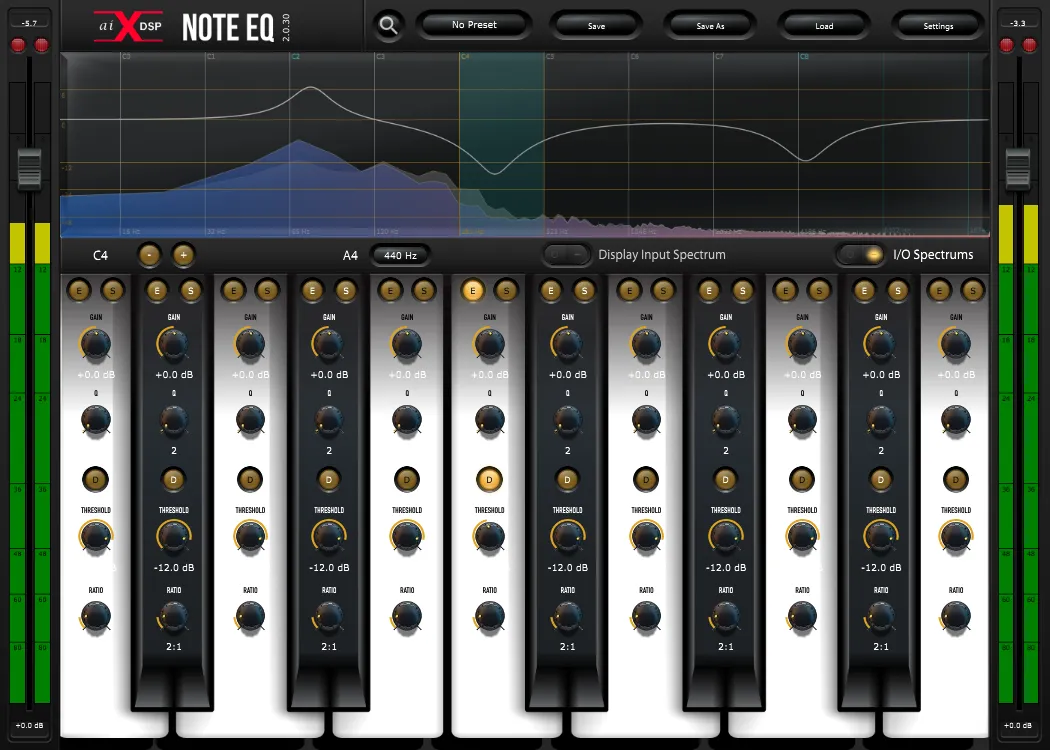Image resolution: width=1050 pixels, height=750 pixels.
Task: Disable the lit E button on the F key
Action: click(473, 291)
